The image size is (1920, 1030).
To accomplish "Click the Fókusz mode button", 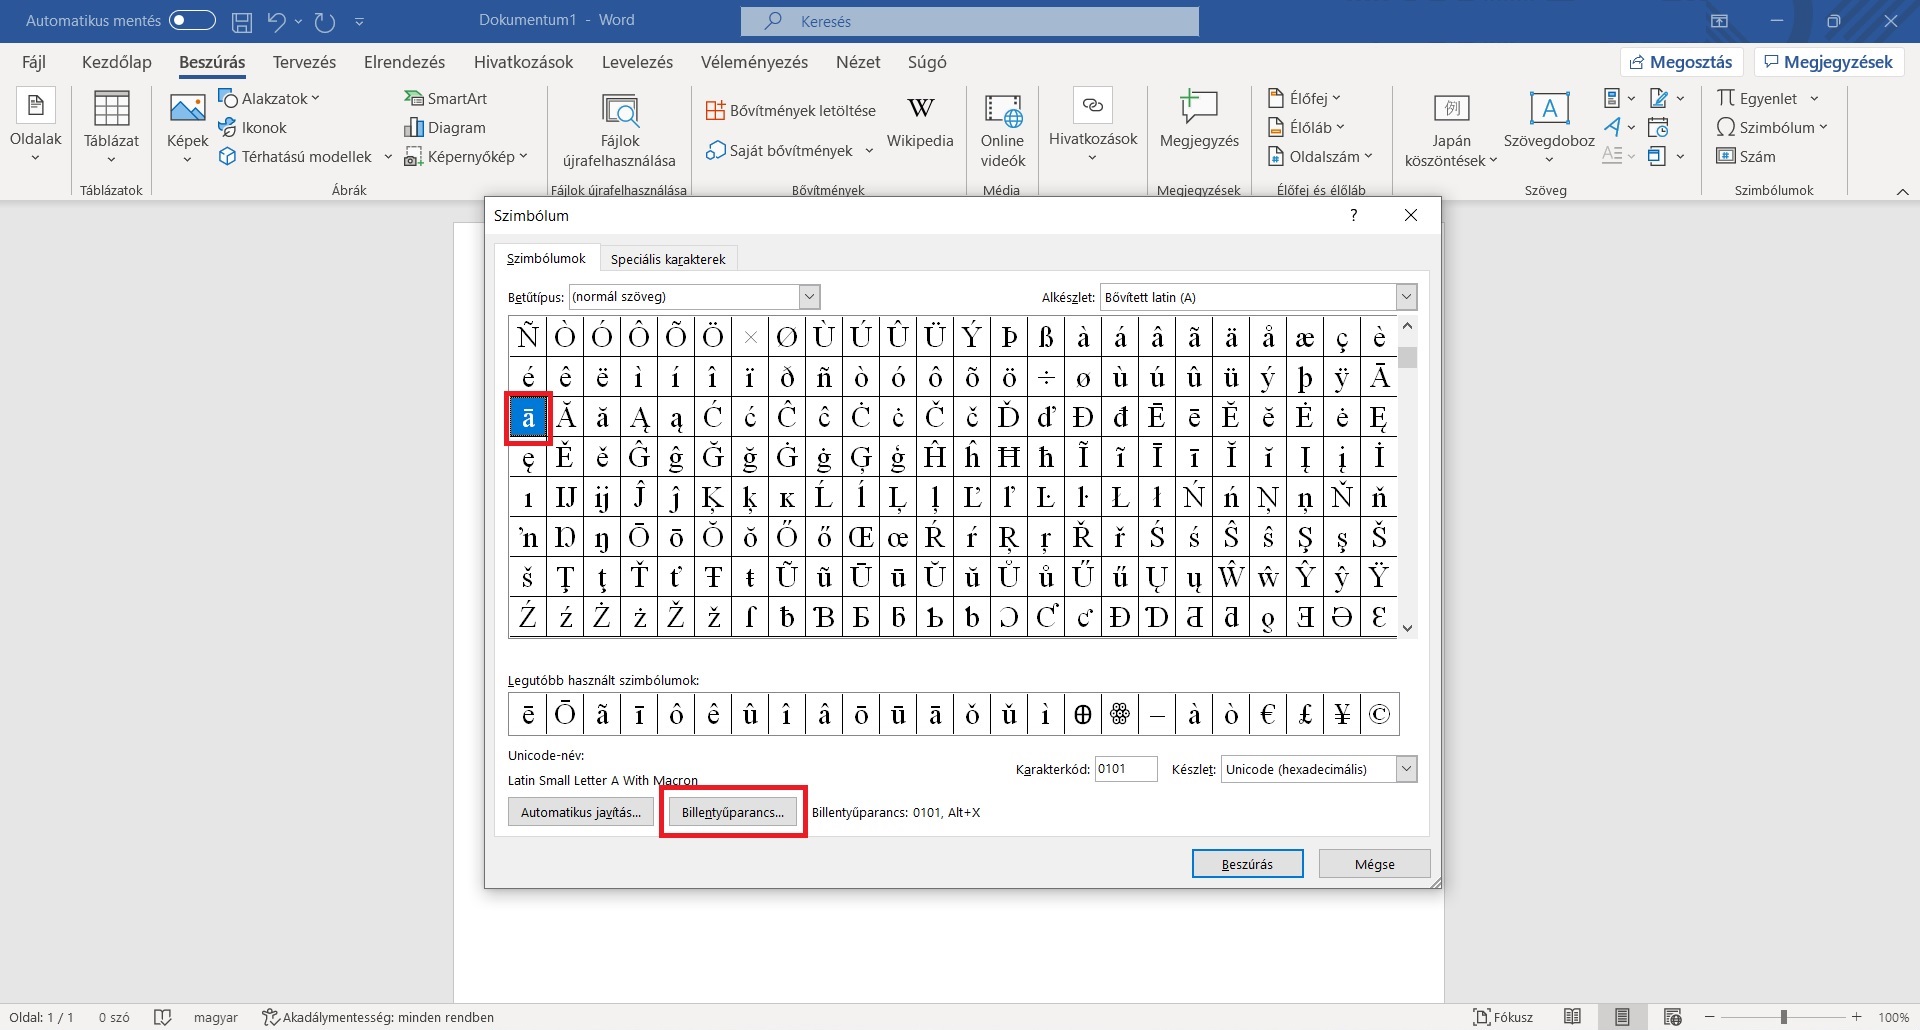I will coord(1503,1017).
